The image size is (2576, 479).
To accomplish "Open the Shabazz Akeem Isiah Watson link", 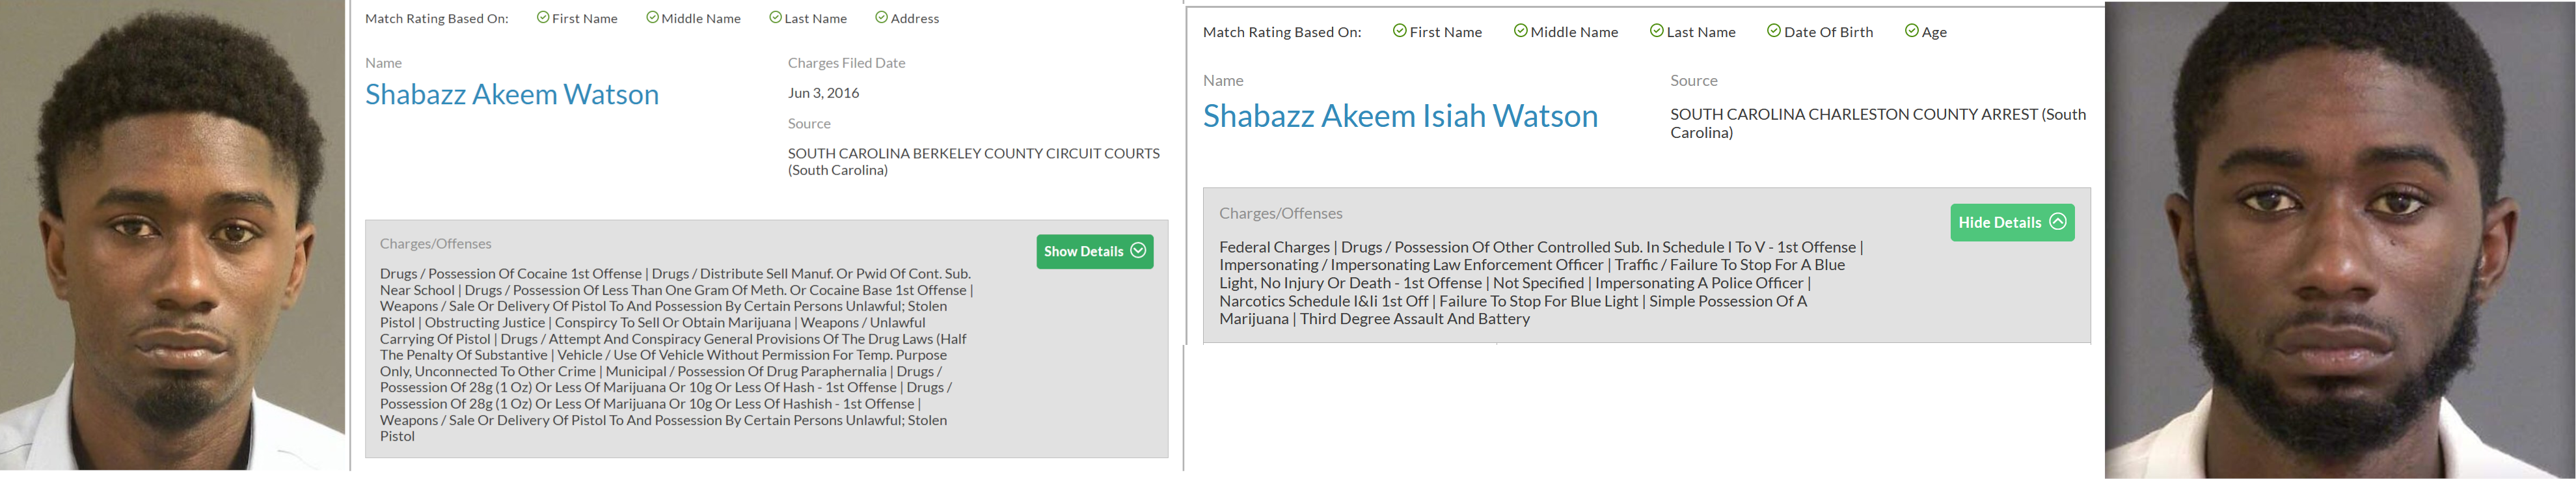I will click(1400, 116).
